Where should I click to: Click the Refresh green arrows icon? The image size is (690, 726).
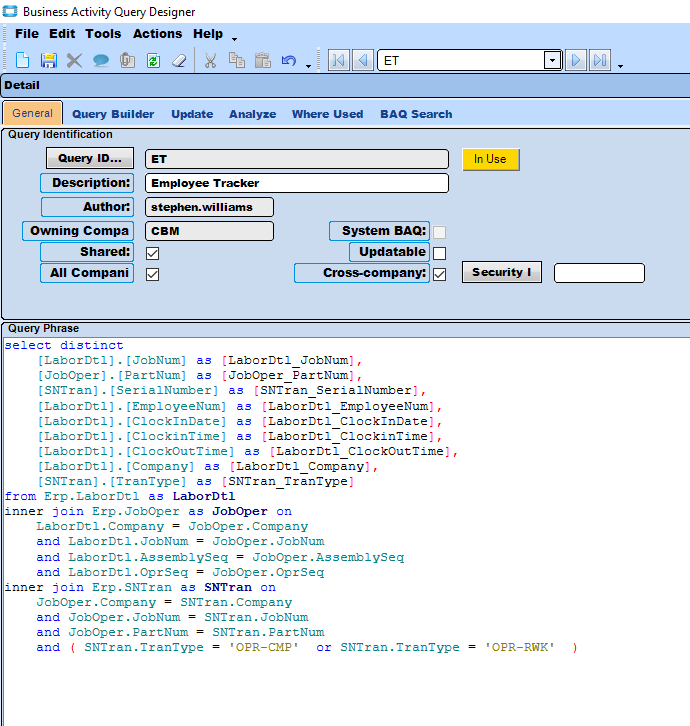(153, 61)
